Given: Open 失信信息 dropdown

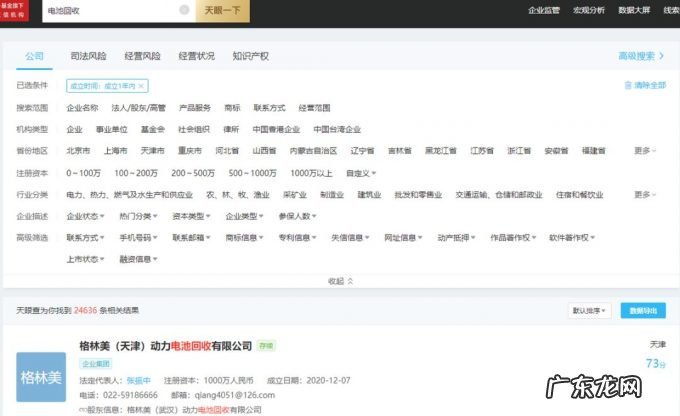Looking at the screenshot, I should [350, 237].
